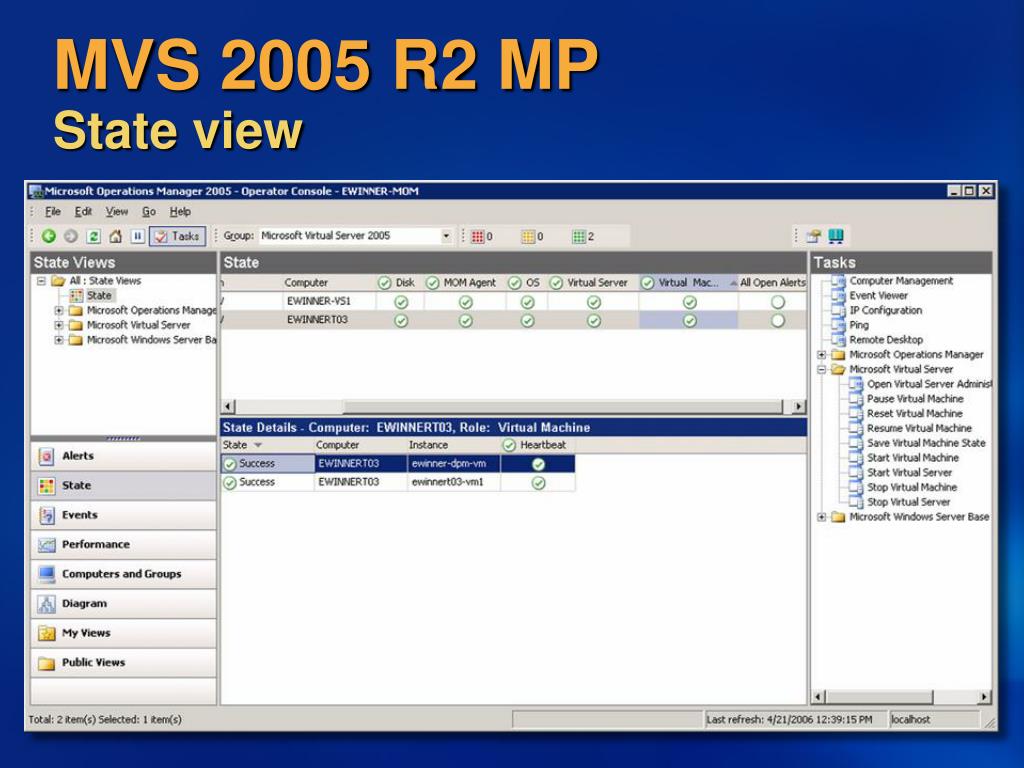This screenshot has height=768, width=1024.
Task: Run the Start Virtual Machine task
Action: pos(912,458)
